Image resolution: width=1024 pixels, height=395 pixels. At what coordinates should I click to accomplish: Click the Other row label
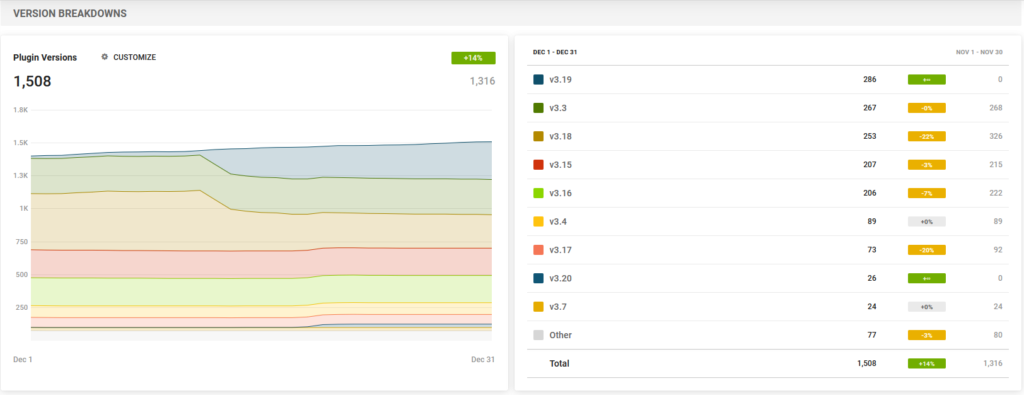click(x=560, y=335)
